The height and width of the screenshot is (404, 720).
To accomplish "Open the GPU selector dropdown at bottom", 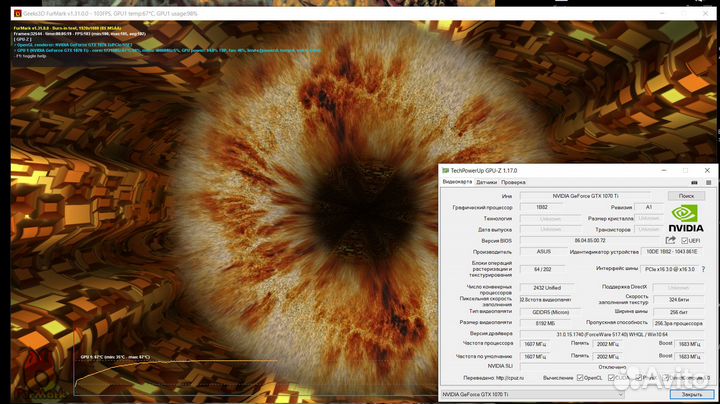I will (x=532, y=394).
